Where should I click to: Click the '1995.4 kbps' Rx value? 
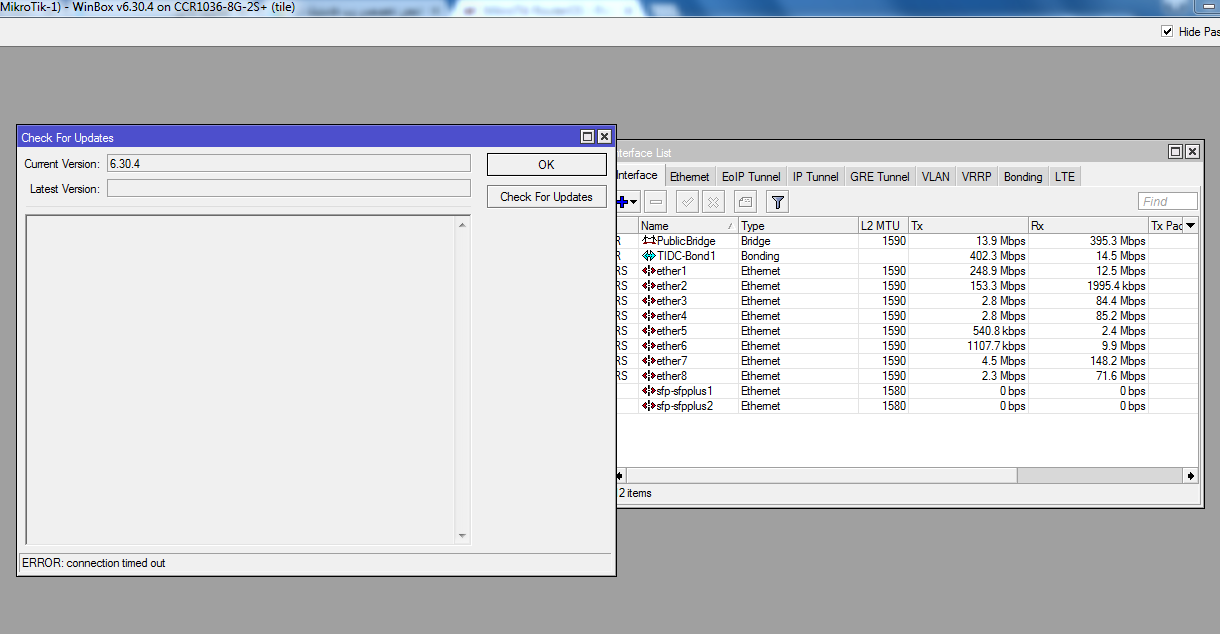tap(1114, 286)
